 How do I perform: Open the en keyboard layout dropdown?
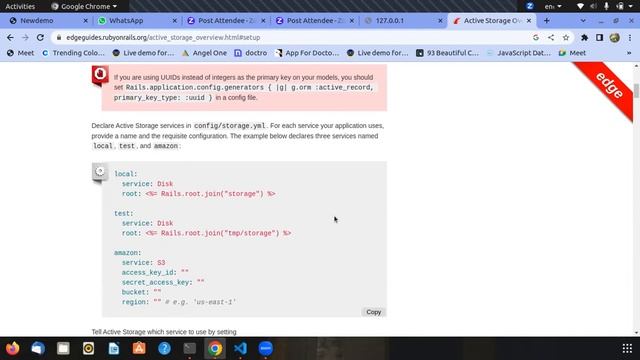[x=553, y=6]
